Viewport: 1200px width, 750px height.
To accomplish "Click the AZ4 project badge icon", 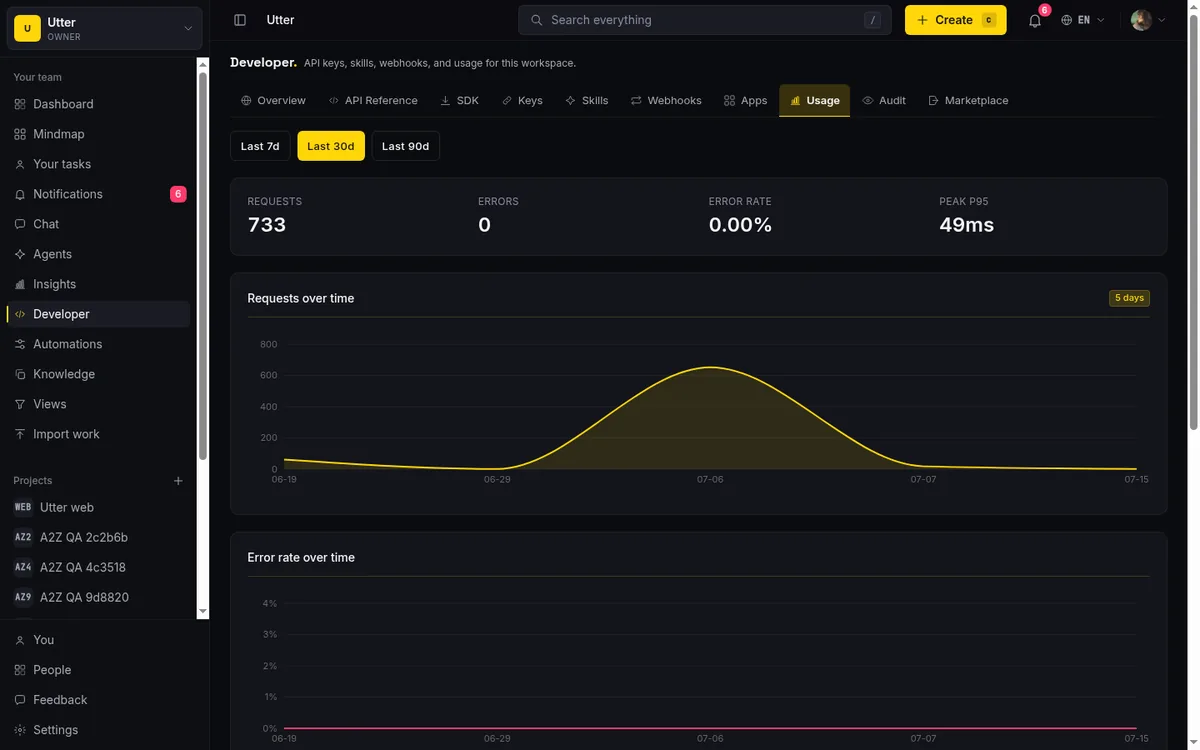I will (x=23, y=567).
